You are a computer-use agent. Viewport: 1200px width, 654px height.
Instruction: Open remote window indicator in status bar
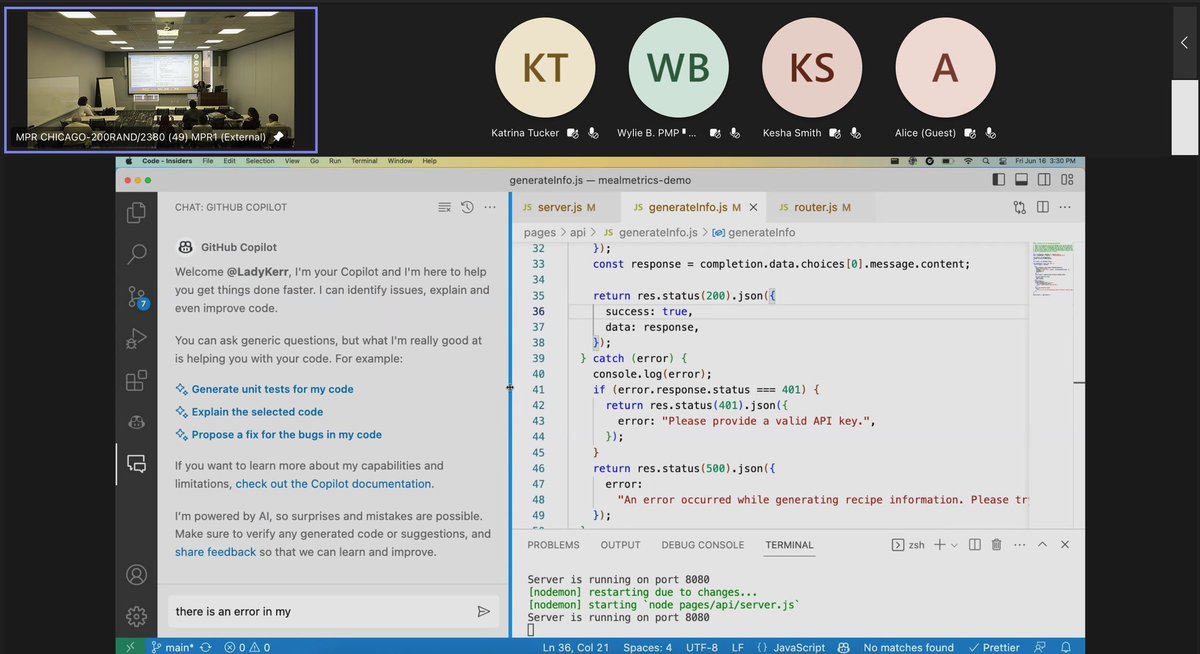(130, 647)
